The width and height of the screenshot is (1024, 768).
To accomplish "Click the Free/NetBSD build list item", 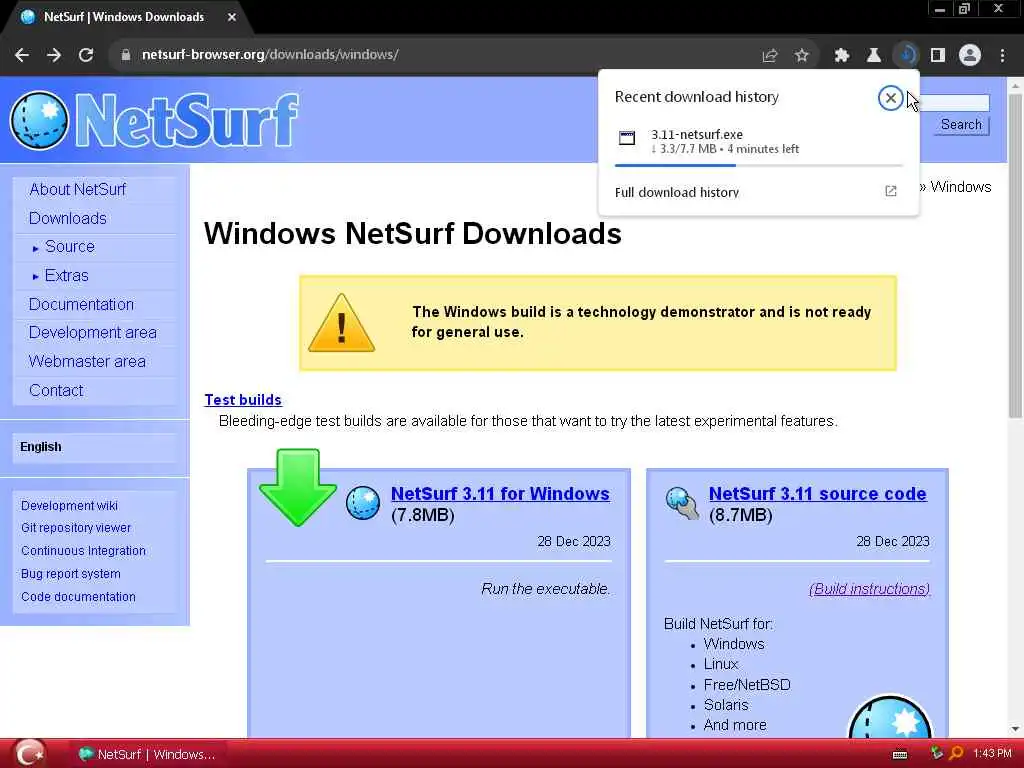I will tap(747, 685).
